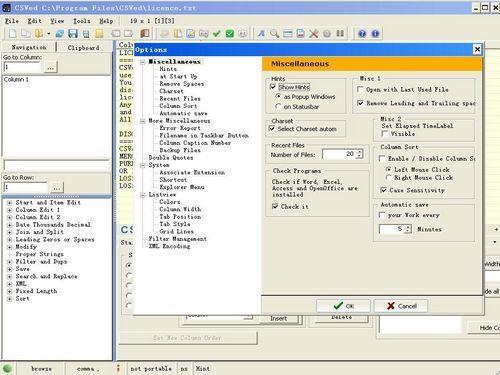Click the Insert button behind the dialog
The height and width of the screenshot is (375, 500).
(279, 319)
